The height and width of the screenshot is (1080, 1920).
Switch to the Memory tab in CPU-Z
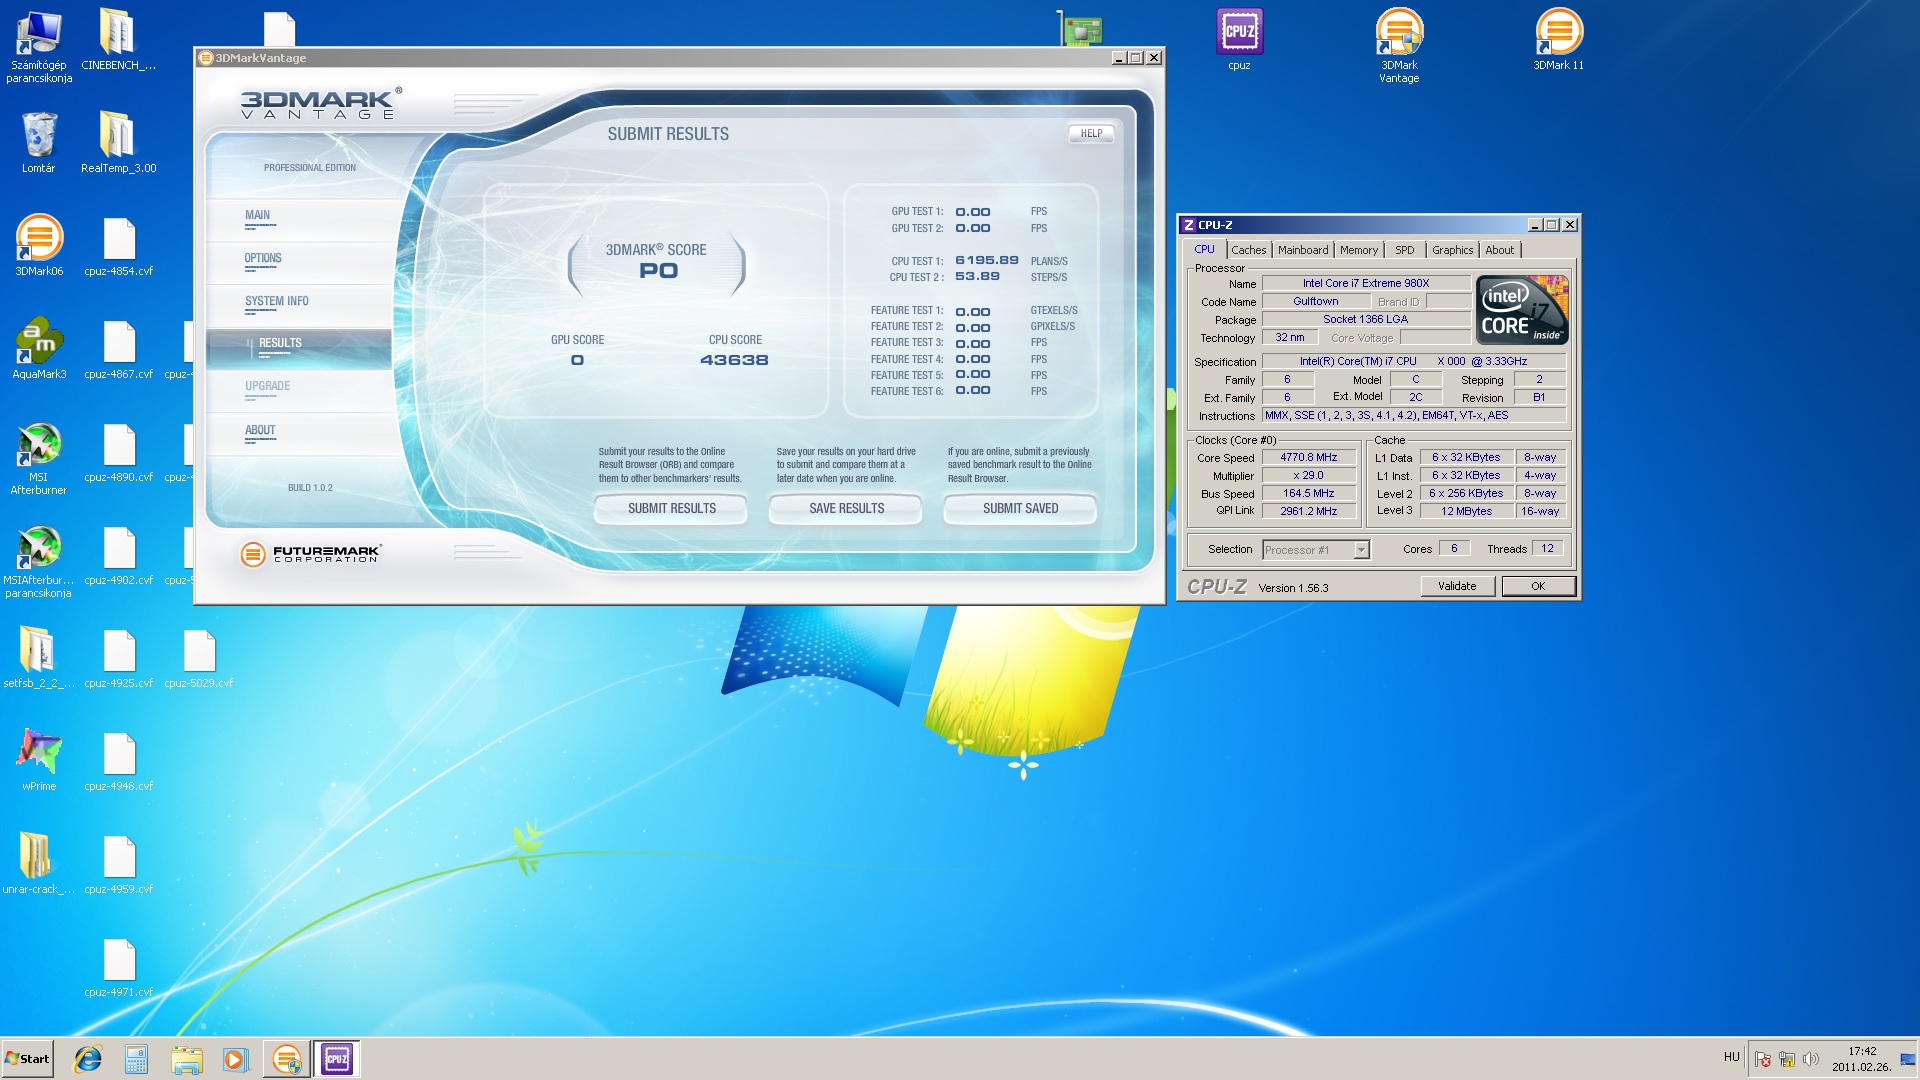tap(1358, 250)
